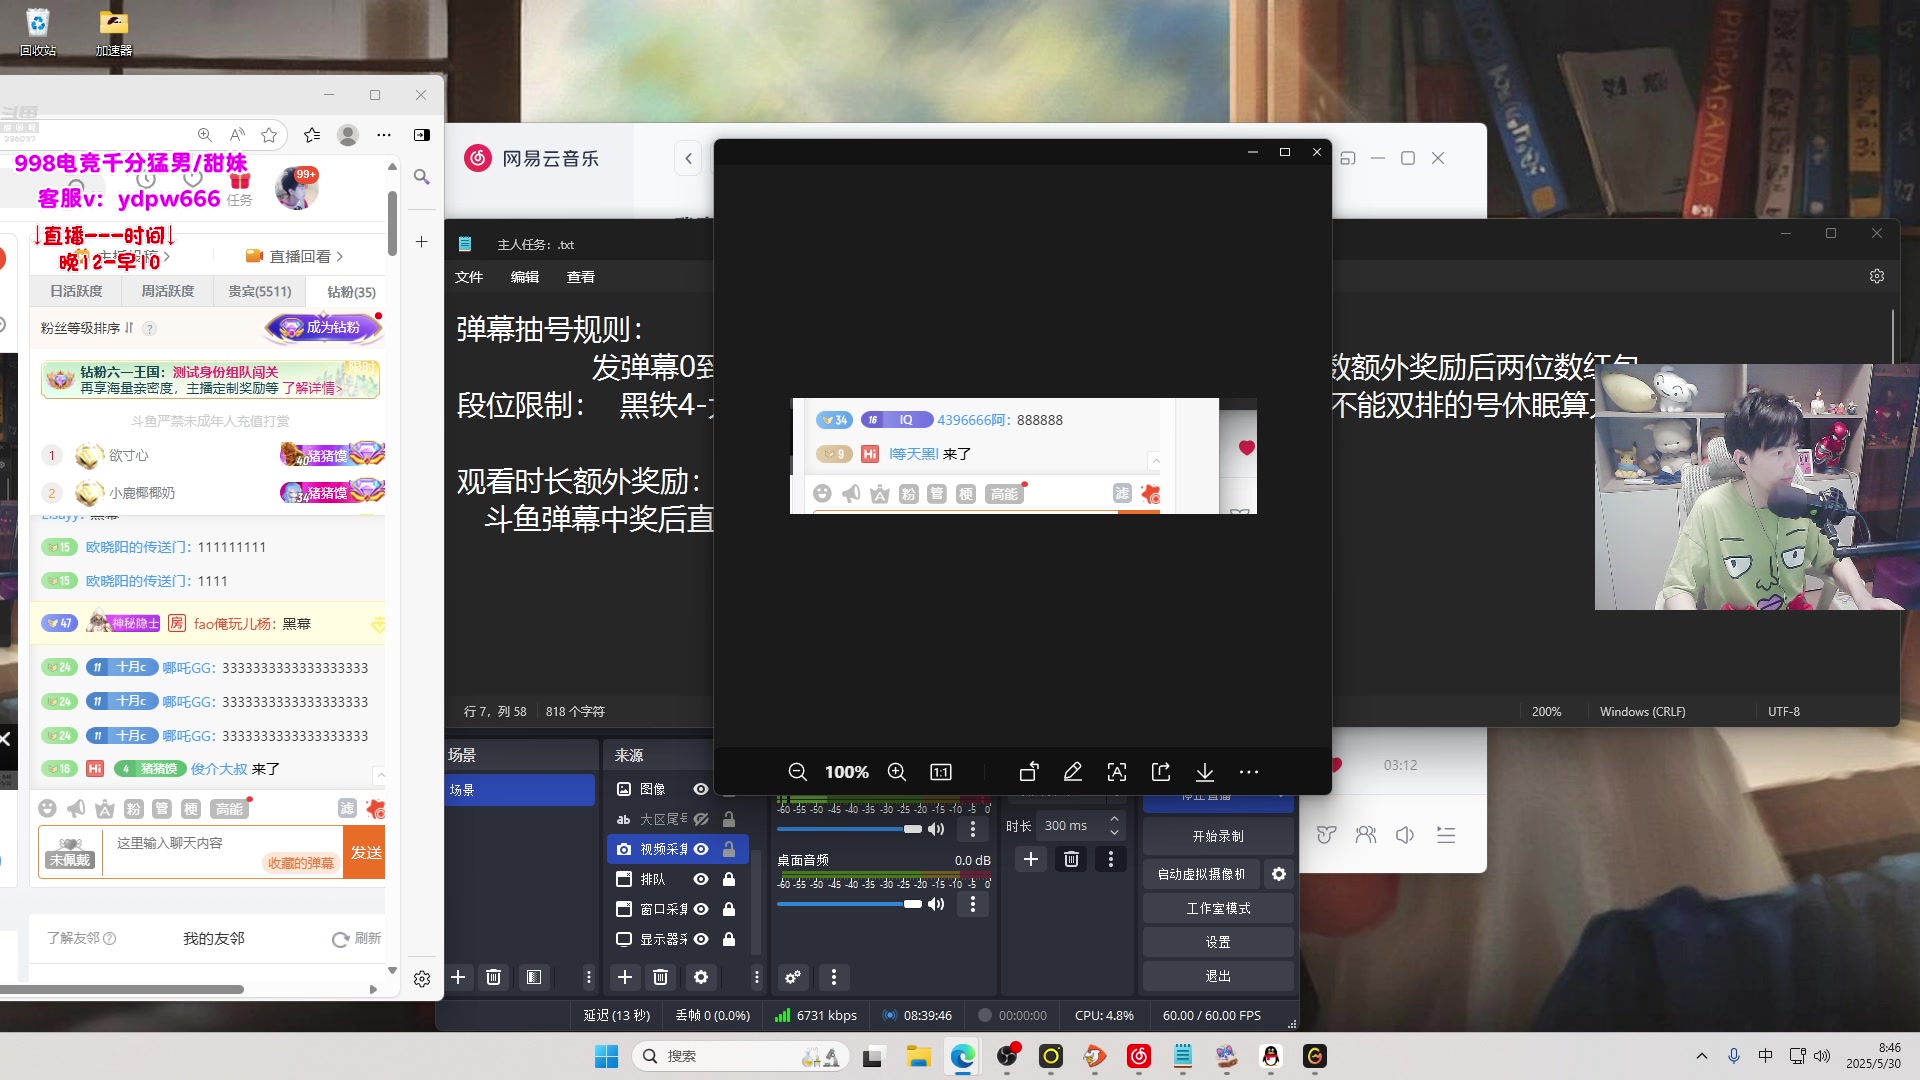The height and width of the screenshot is (1080, 1920).
Task: Share the image from the viewer toolbar
Action: 1161,772
